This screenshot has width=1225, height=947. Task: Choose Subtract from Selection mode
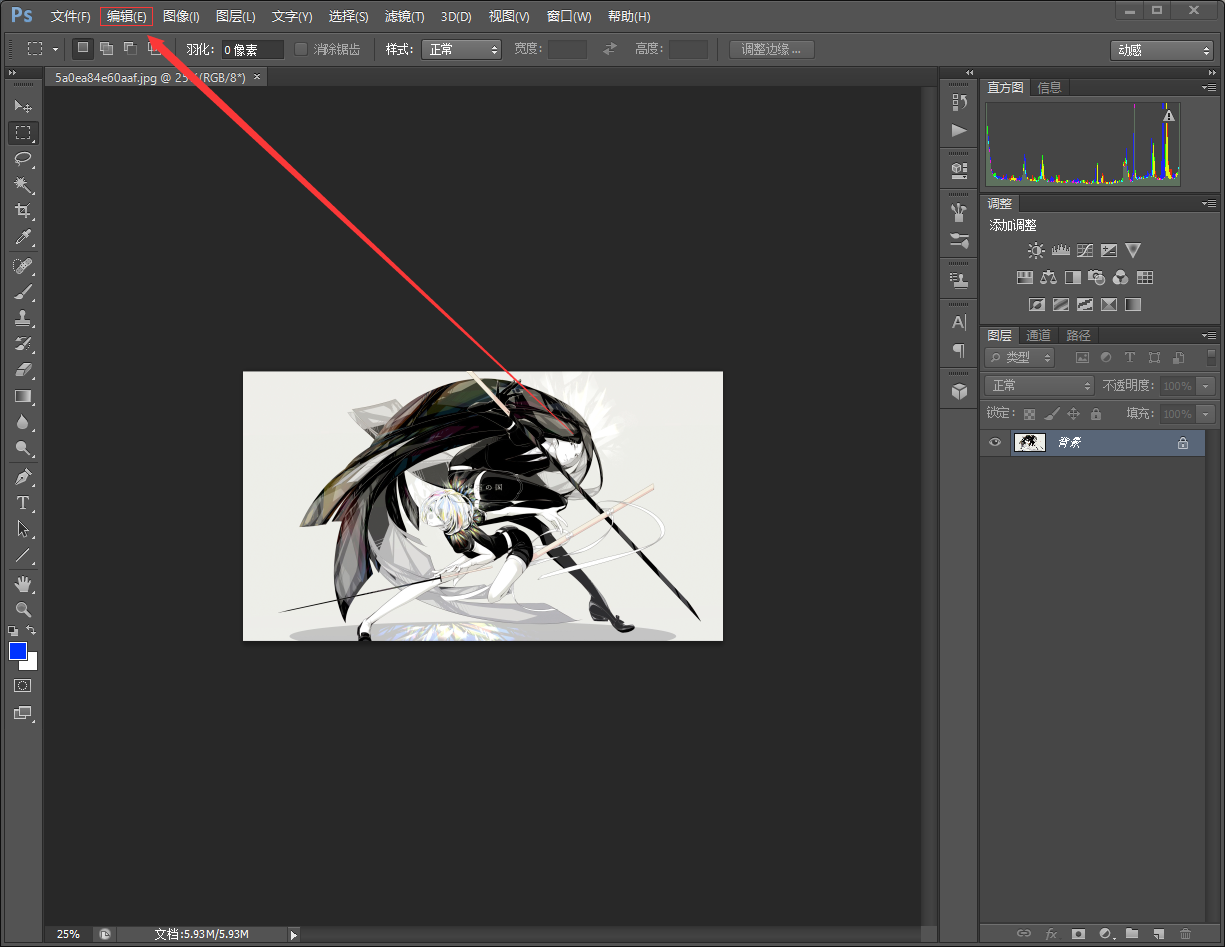tap(130, 48)
